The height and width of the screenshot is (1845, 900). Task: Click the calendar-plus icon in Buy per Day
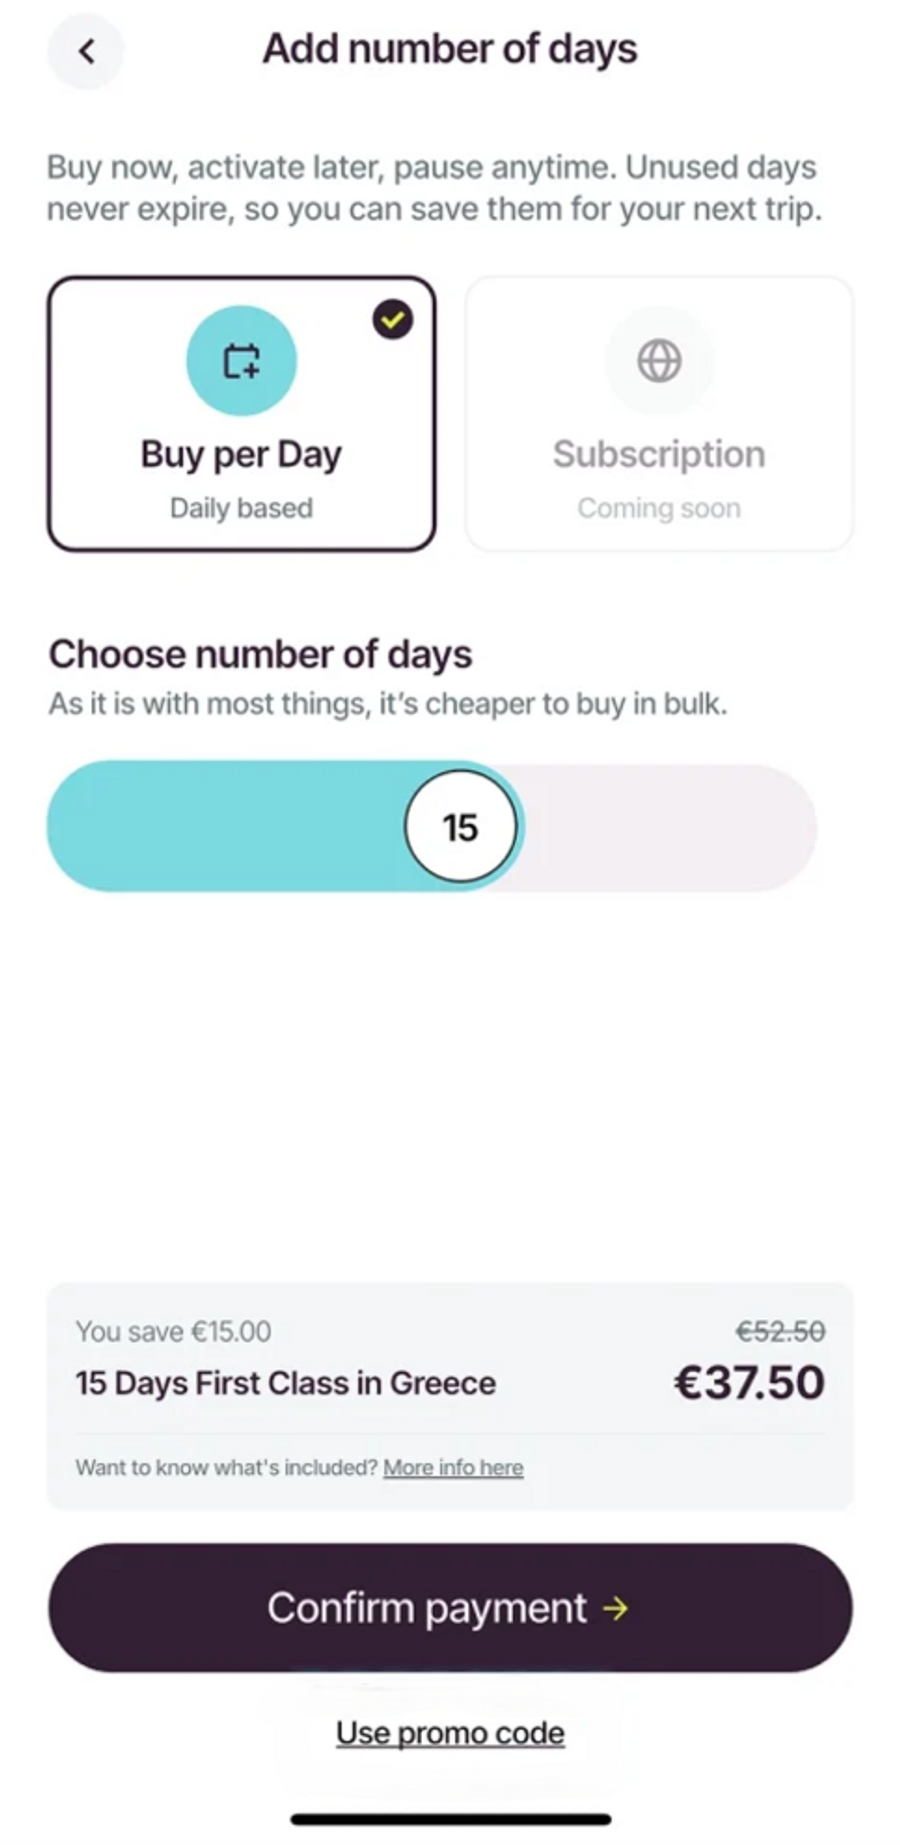coord(241,361)
